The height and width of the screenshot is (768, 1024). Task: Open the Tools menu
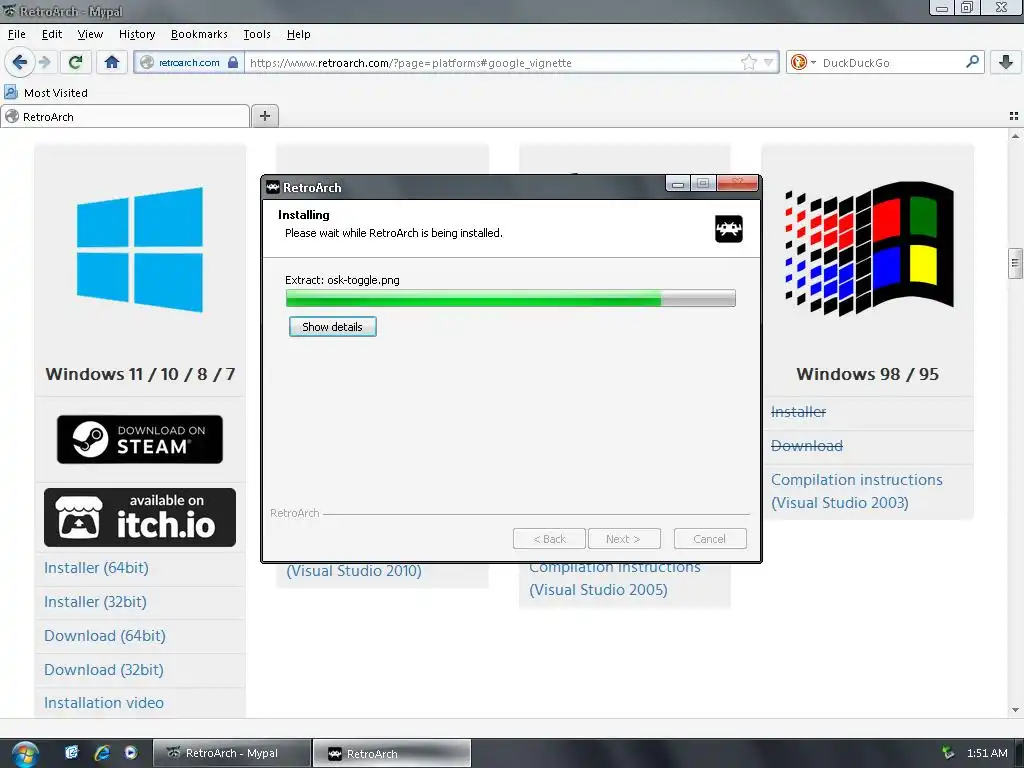click(x=257, y=34)
